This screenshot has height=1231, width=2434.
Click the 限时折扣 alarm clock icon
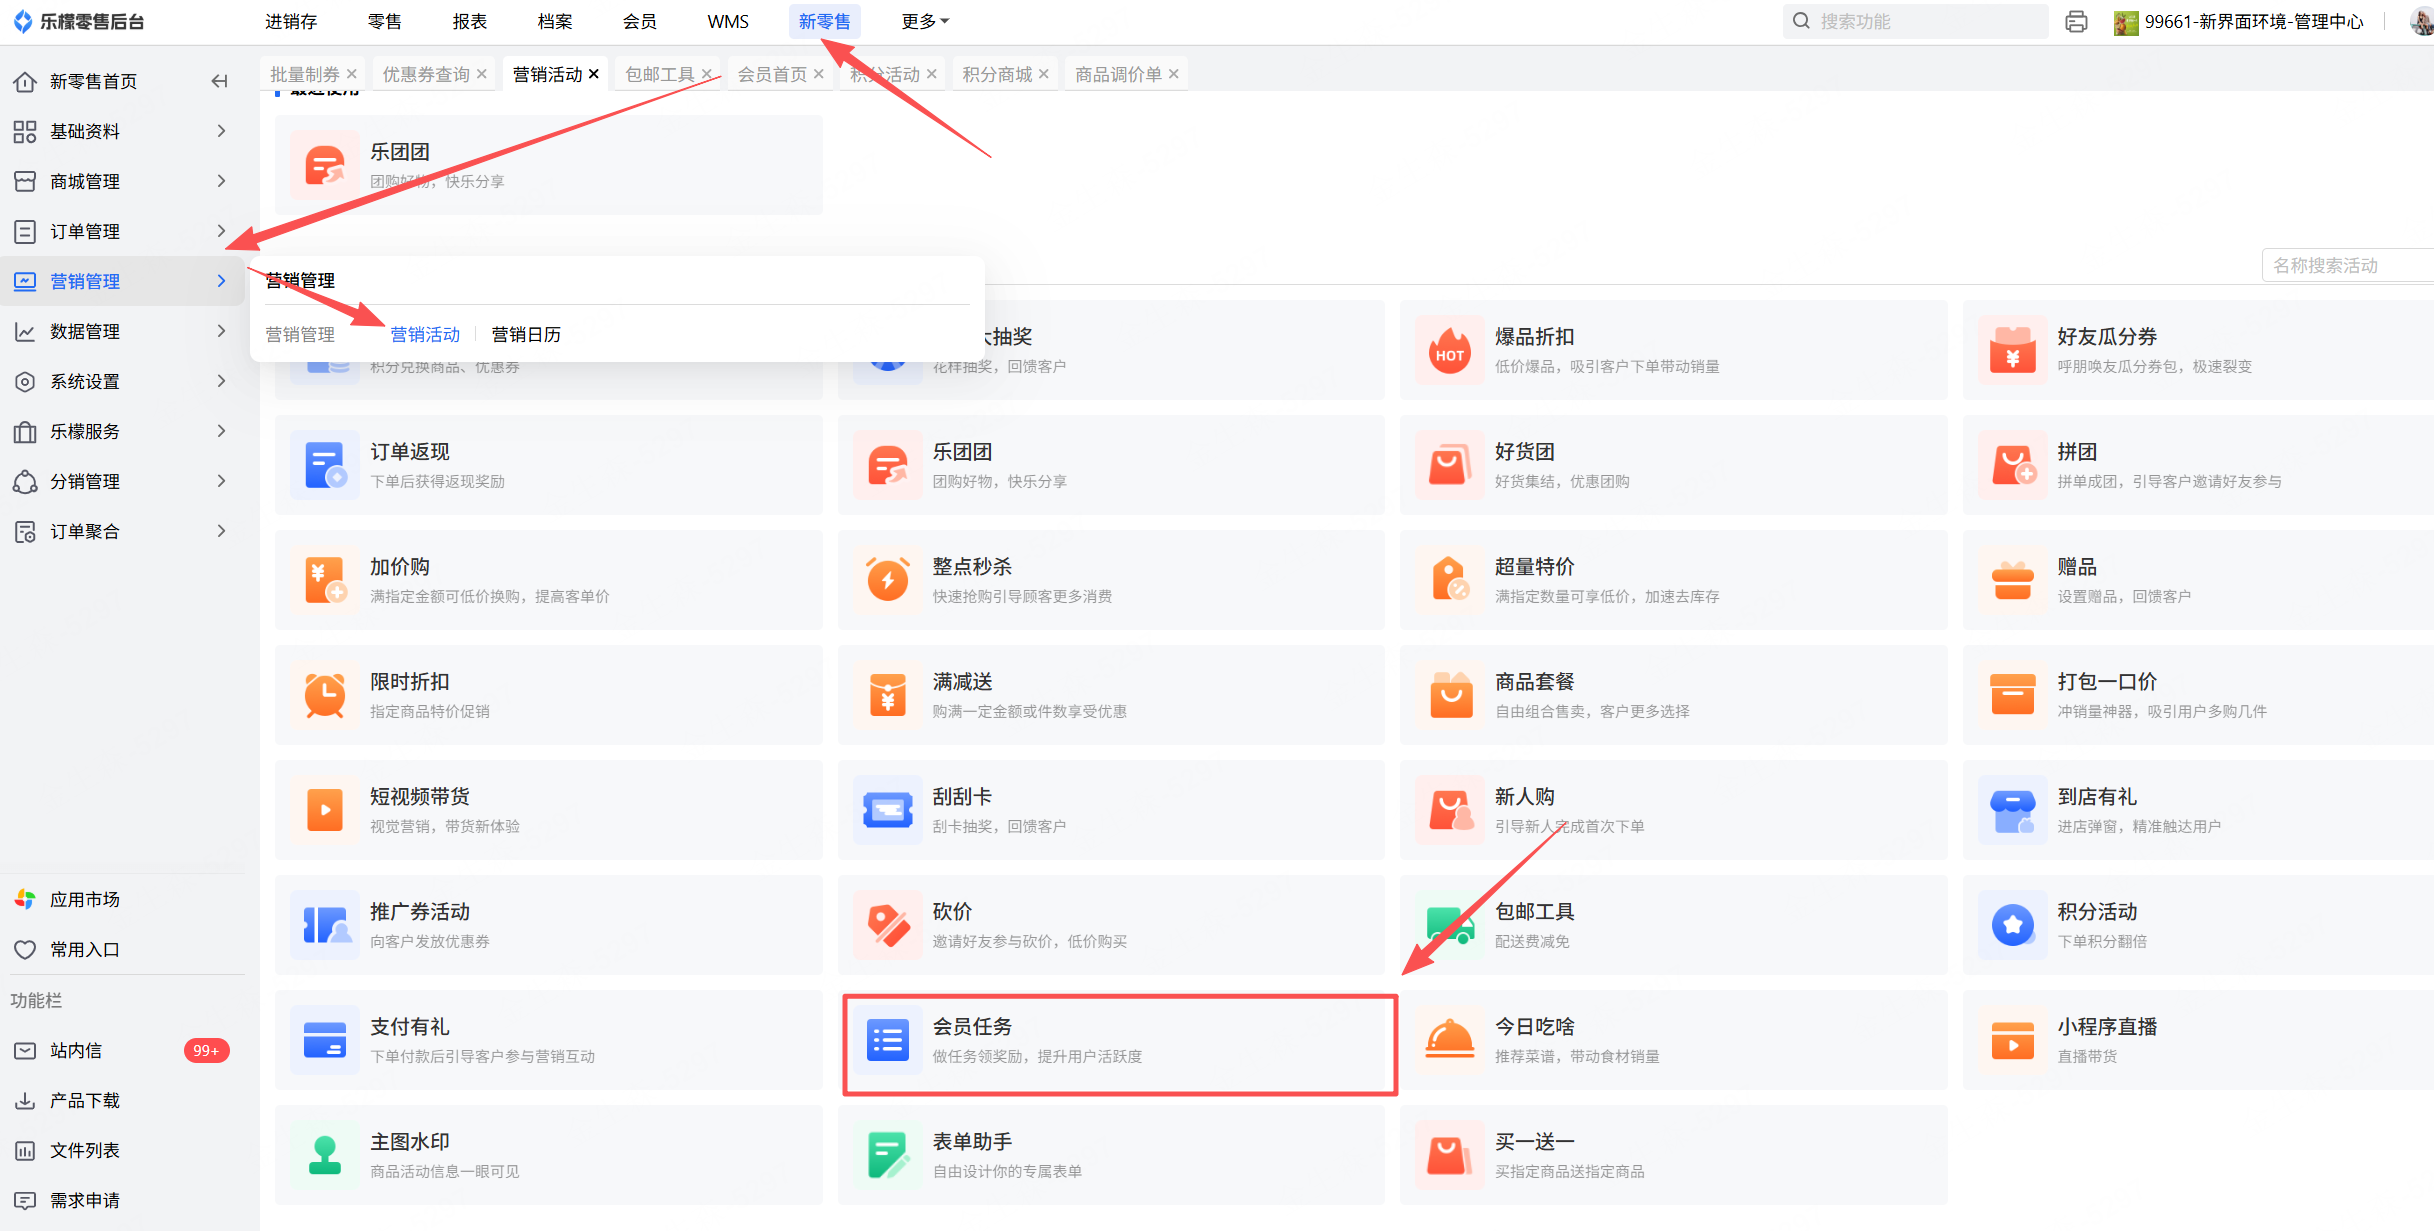[325, 695]
